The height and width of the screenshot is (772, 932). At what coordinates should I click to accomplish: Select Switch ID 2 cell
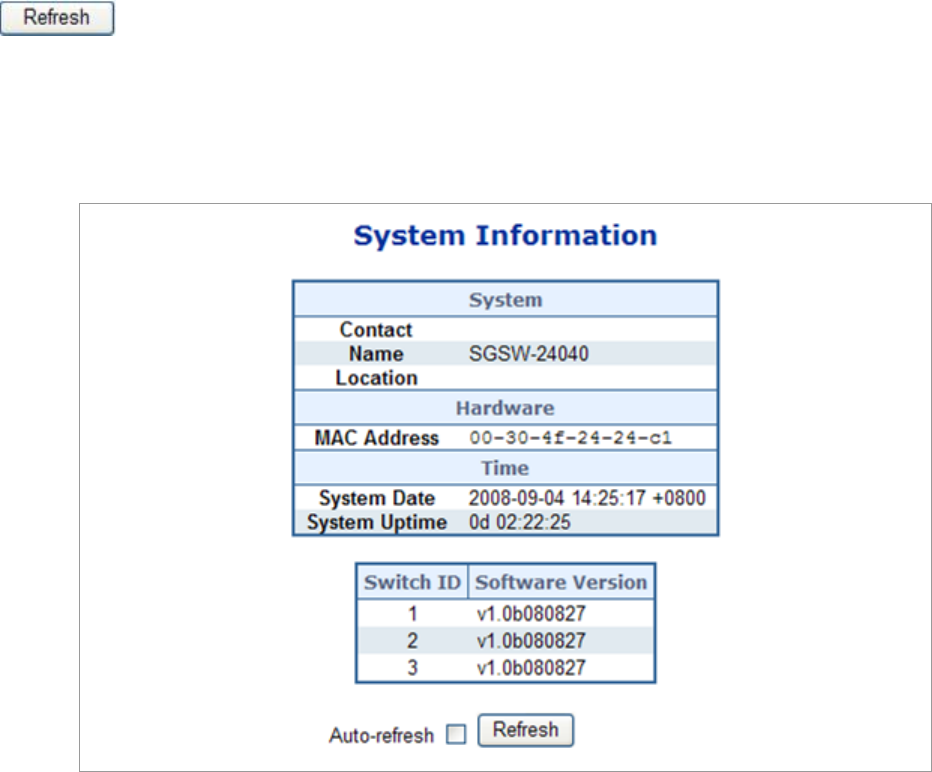(x=413, y=641)
